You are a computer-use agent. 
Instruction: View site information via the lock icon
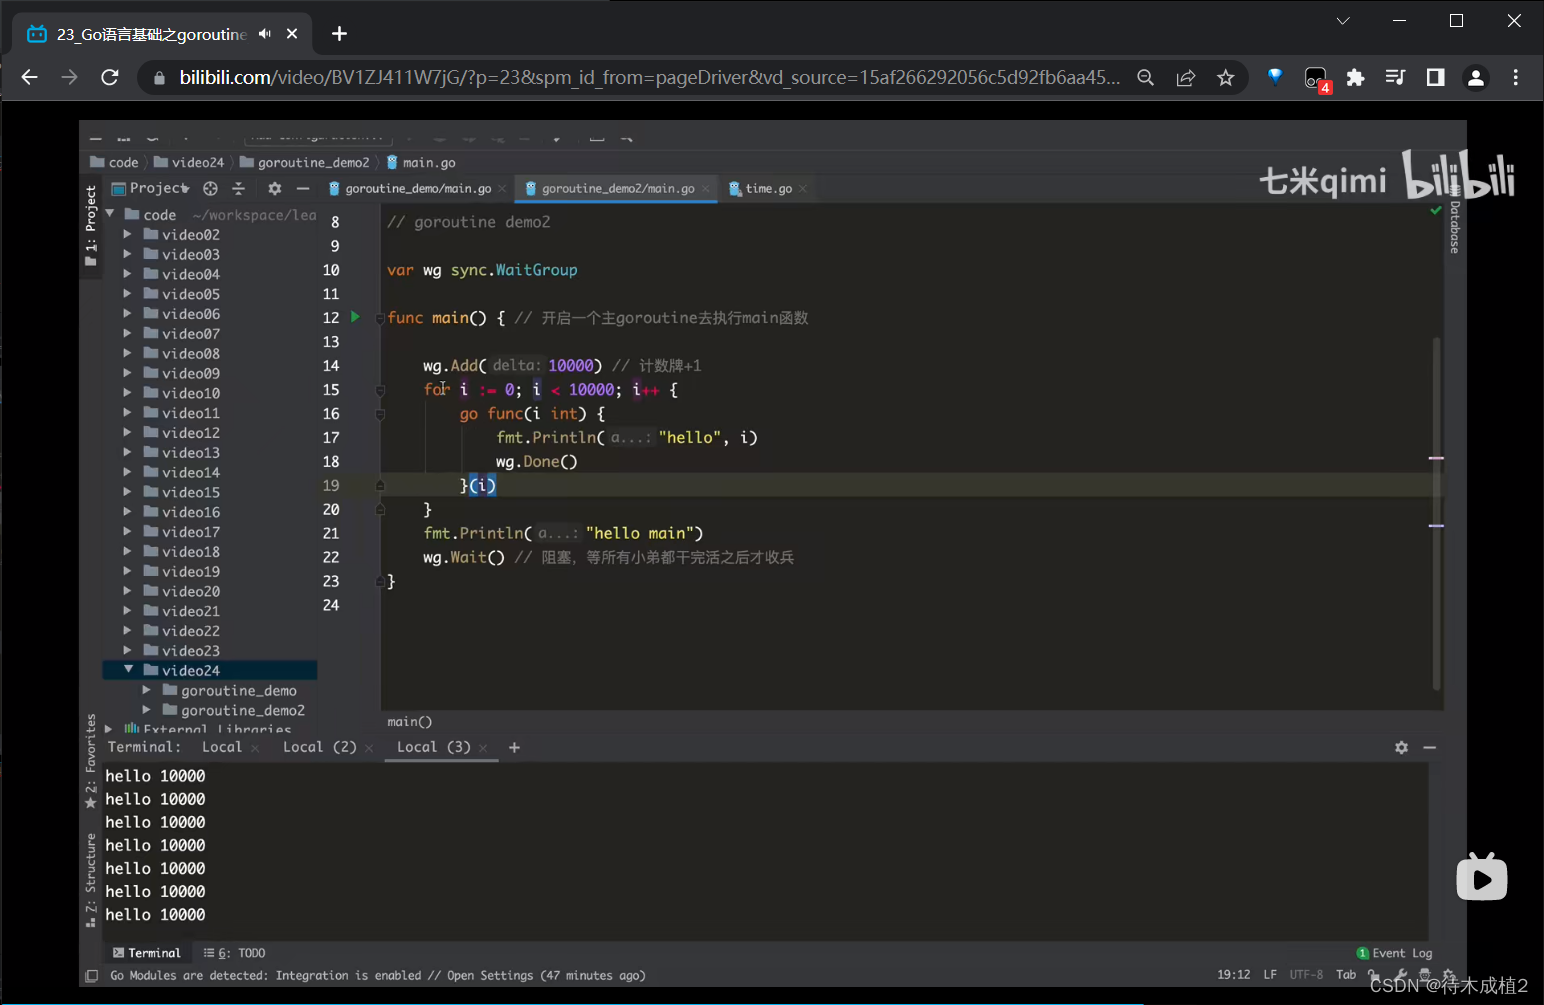tap(158, 77)
